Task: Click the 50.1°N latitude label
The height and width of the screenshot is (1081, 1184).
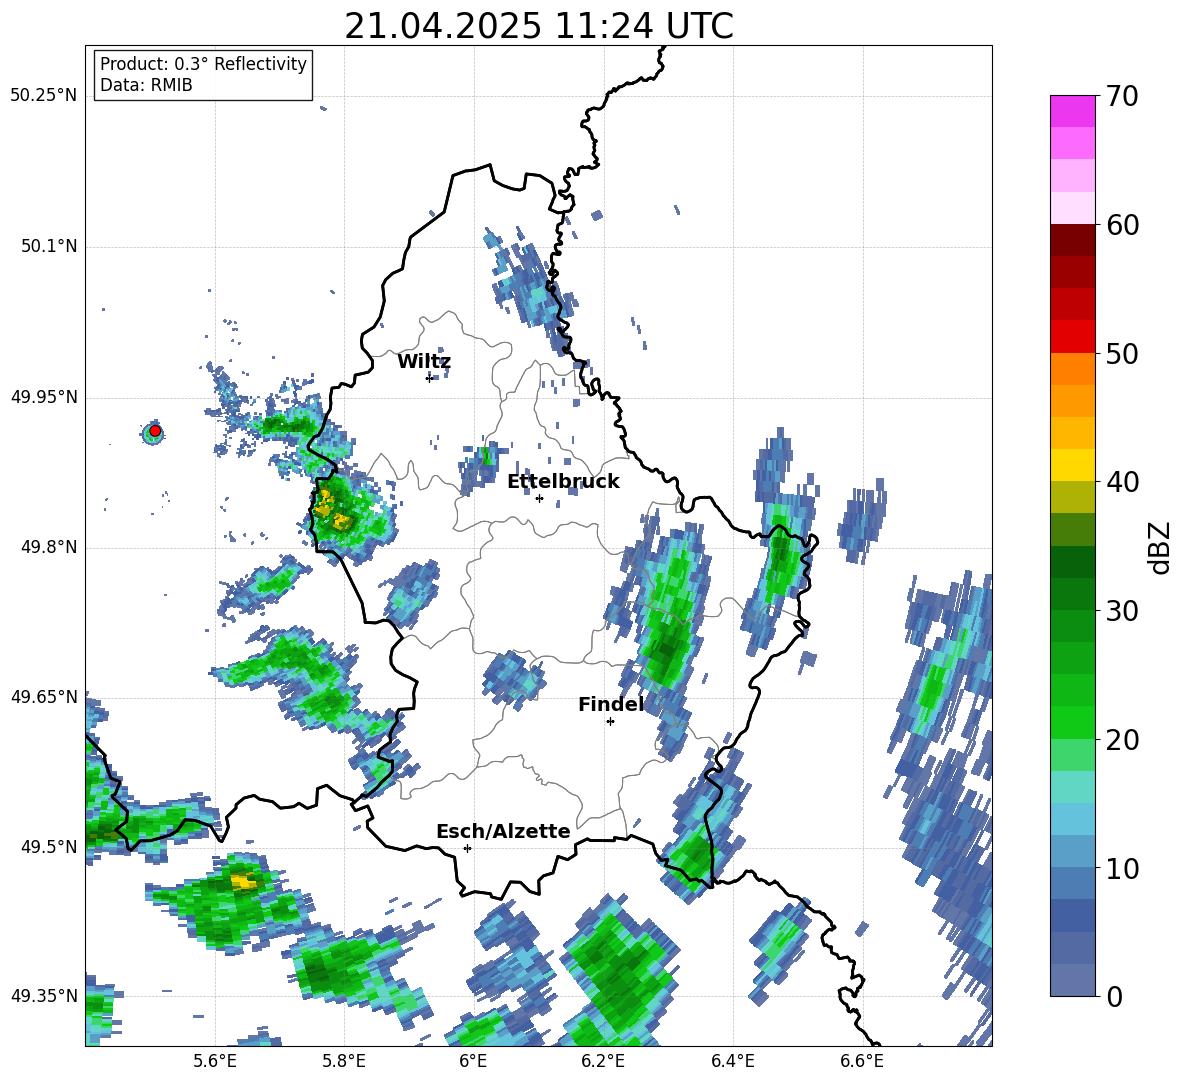Action: click(x=49, y=246)
